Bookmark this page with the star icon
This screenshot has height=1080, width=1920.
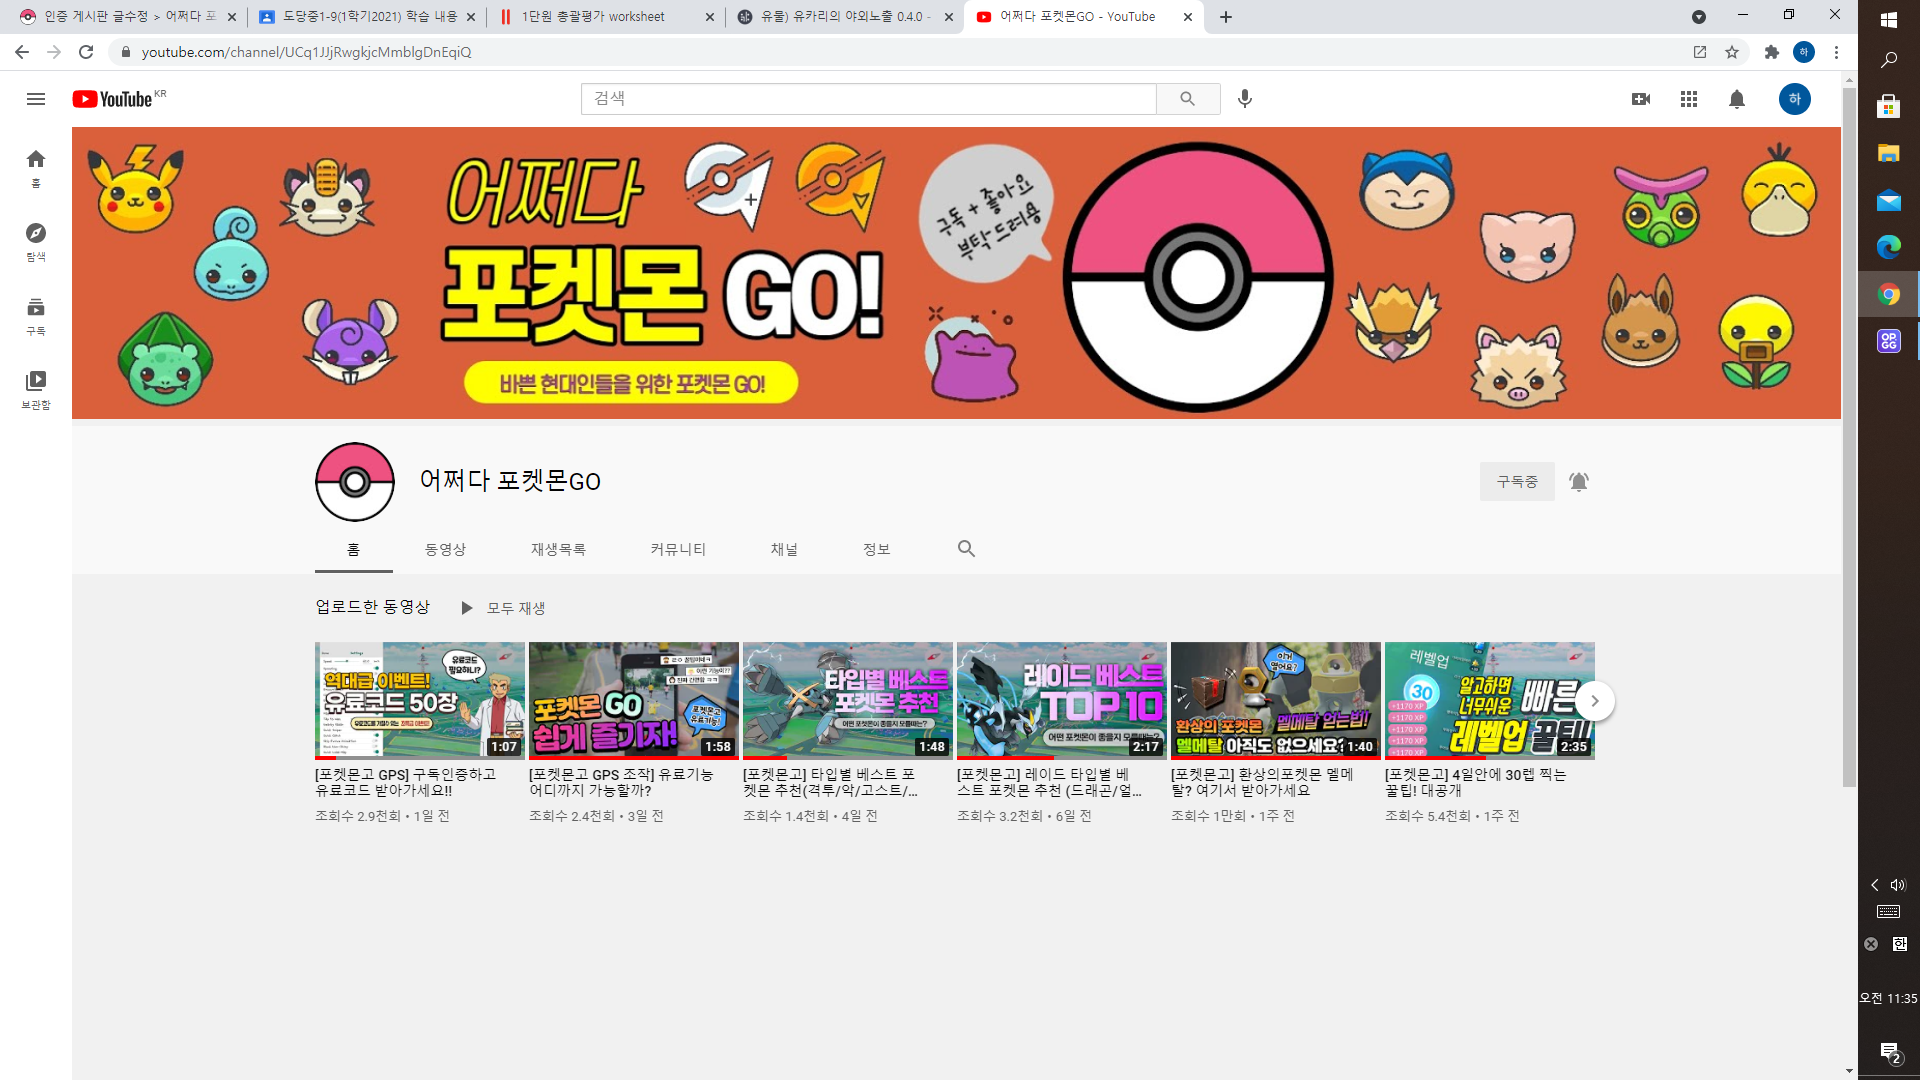[x=1732, y=52]
